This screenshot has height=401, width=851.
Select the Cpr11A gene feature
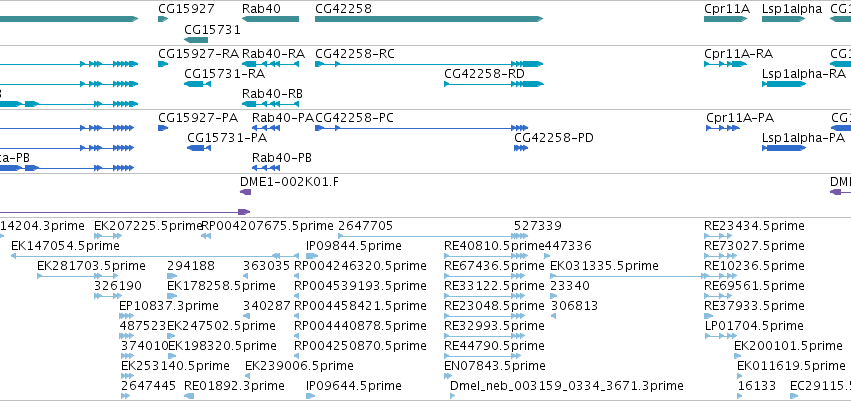coord(726,19)
